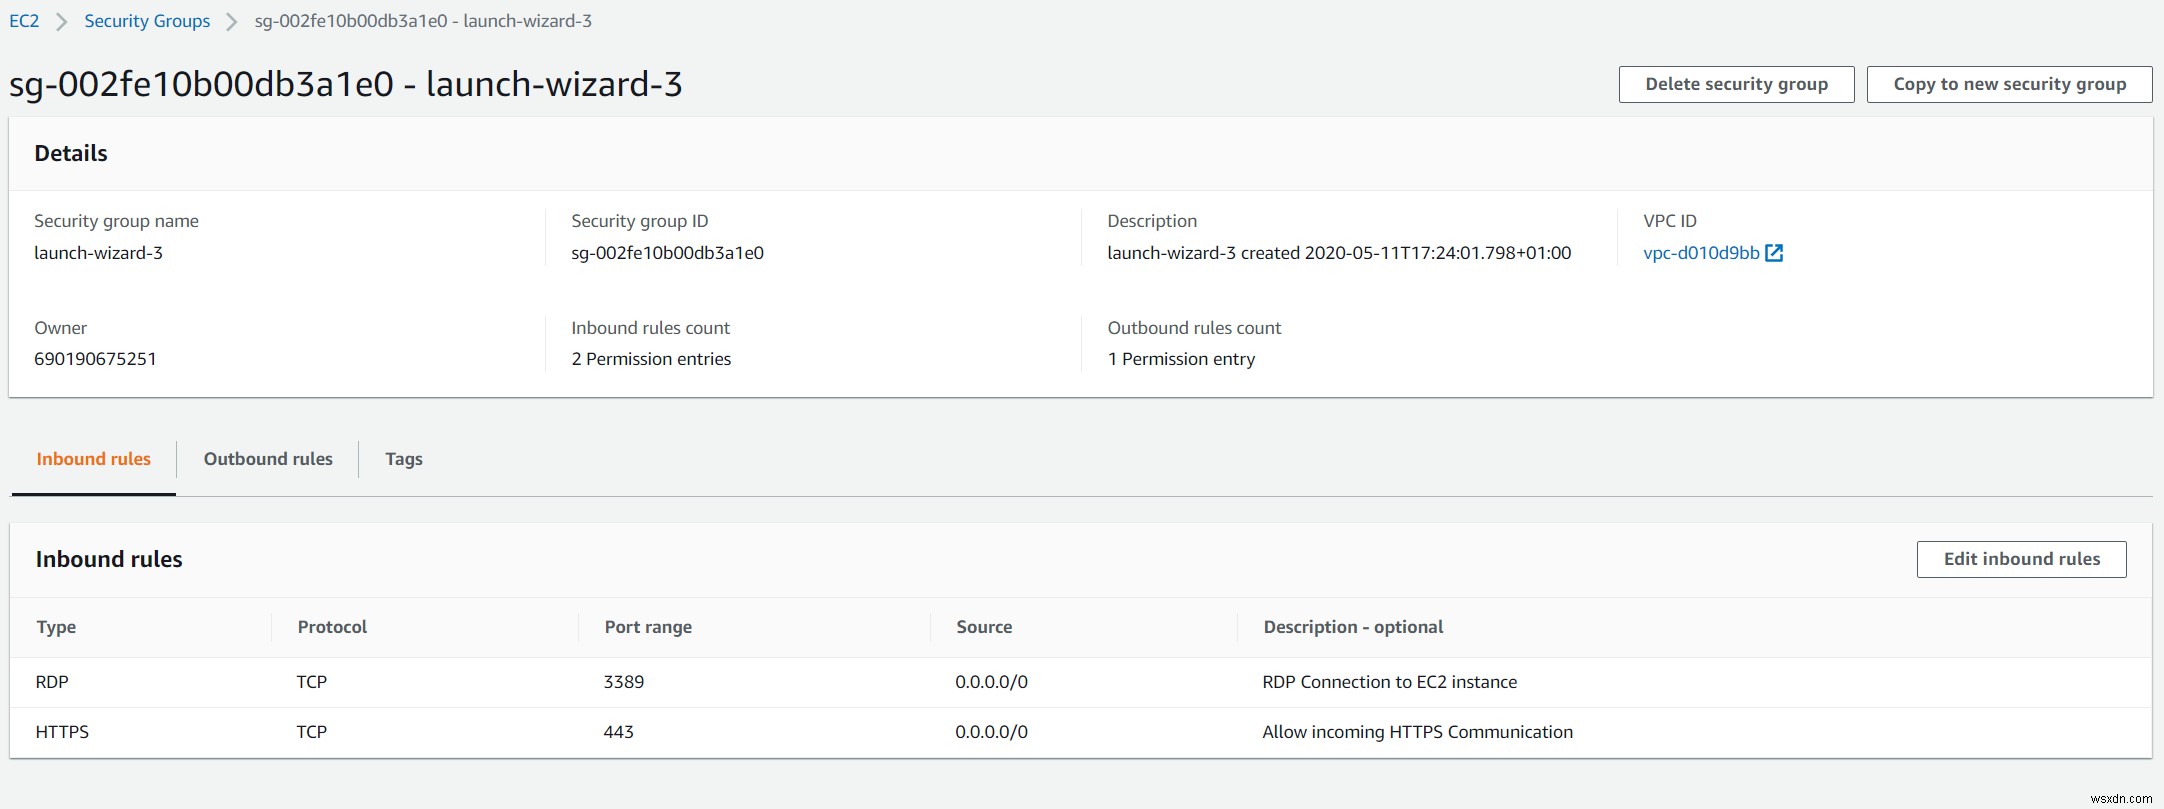The height and width of the screenshot is (809, 2164).
Task: Switch to the Outbound rules tab
Action: [268, 459]
